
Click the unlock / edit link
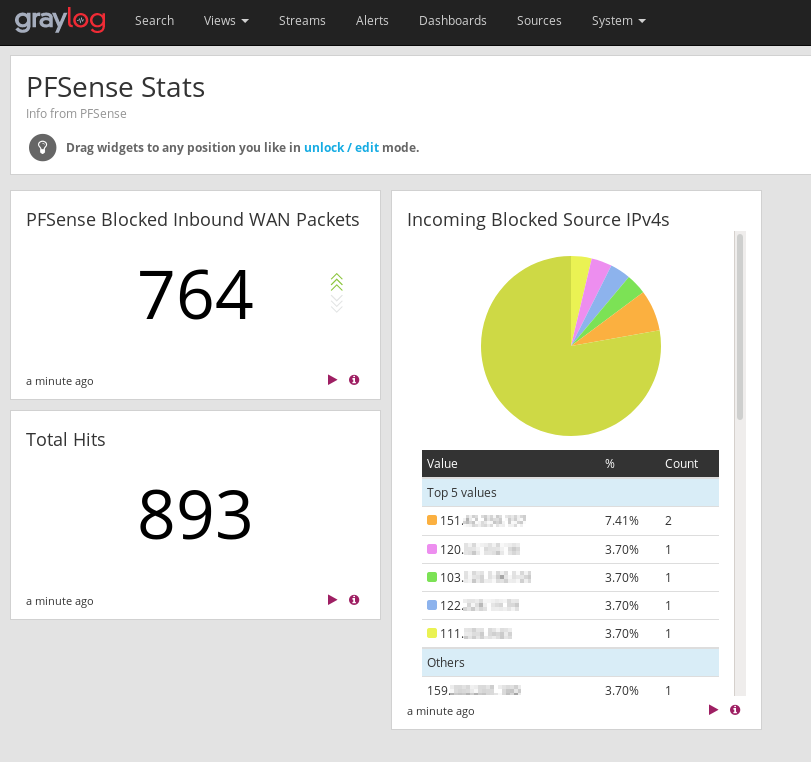pos(341,147)
